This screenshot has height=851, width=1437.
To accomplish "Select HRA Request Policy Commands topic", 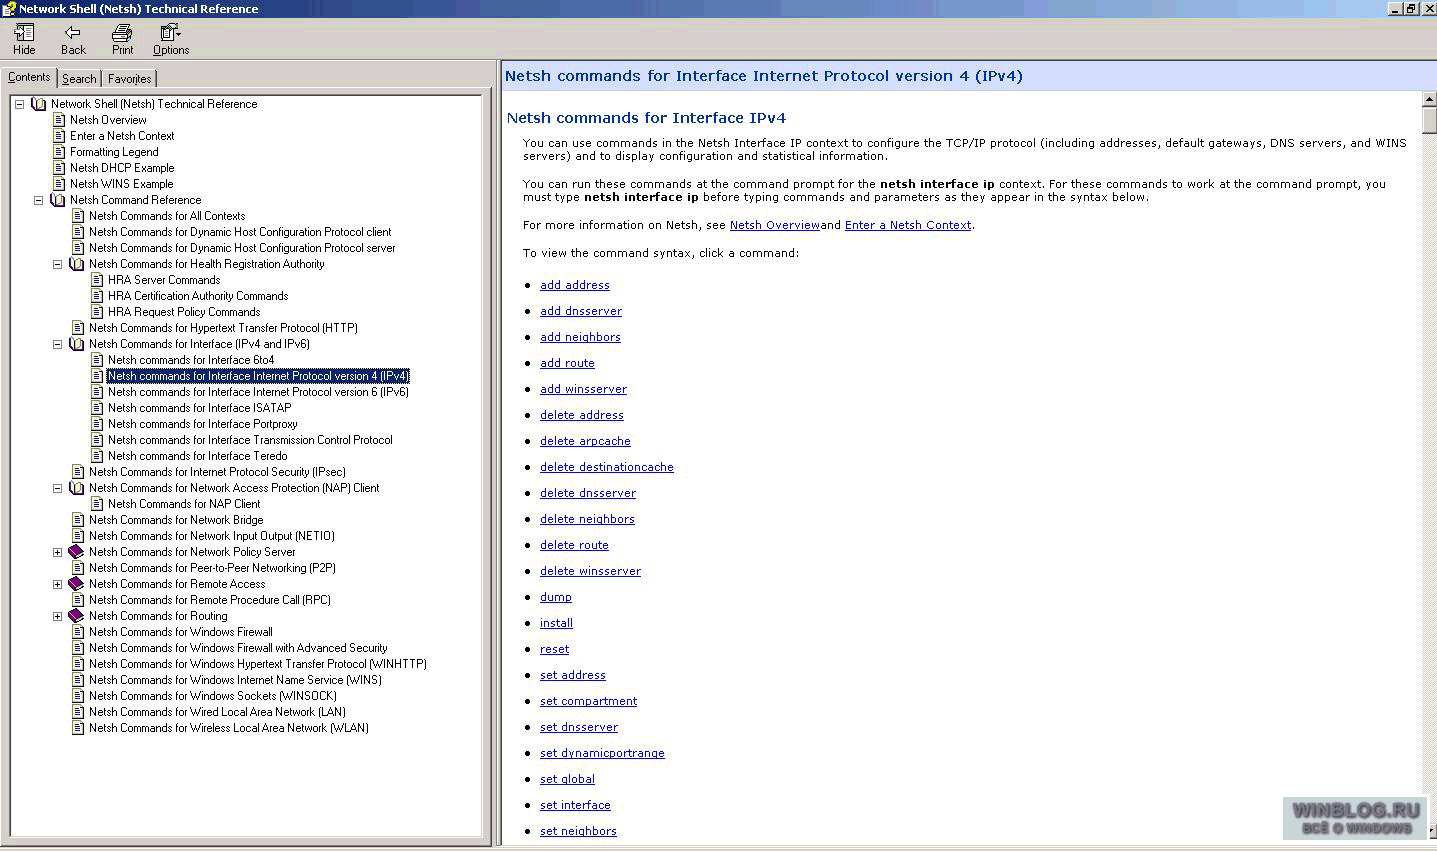I will (x=184, y=312).
